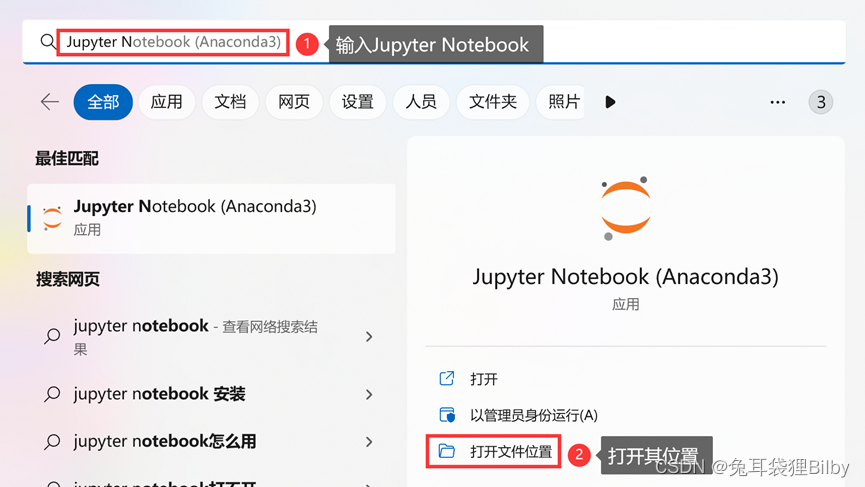Click the search magnifier icon in search box
The height and width of the screenshot is (487, 865).
point(47,41)
